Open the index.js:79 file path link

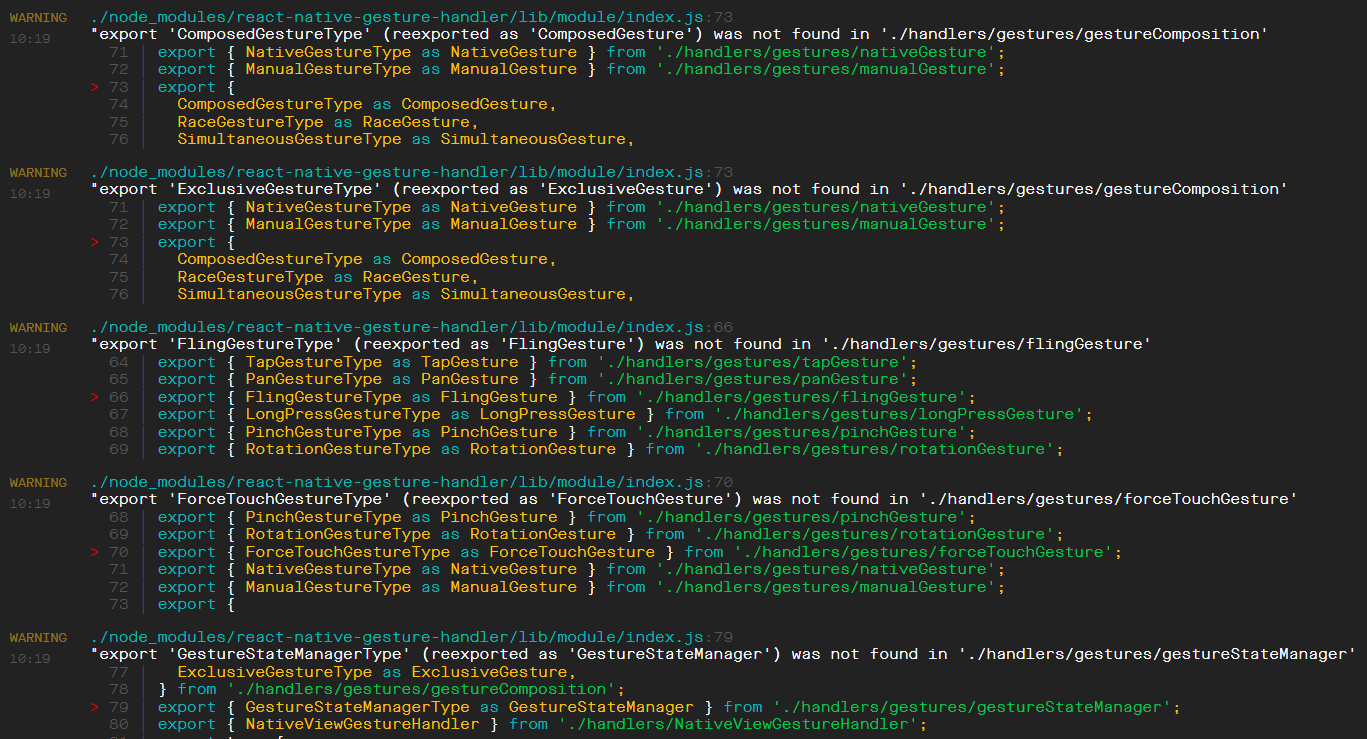tap(411, 637)
